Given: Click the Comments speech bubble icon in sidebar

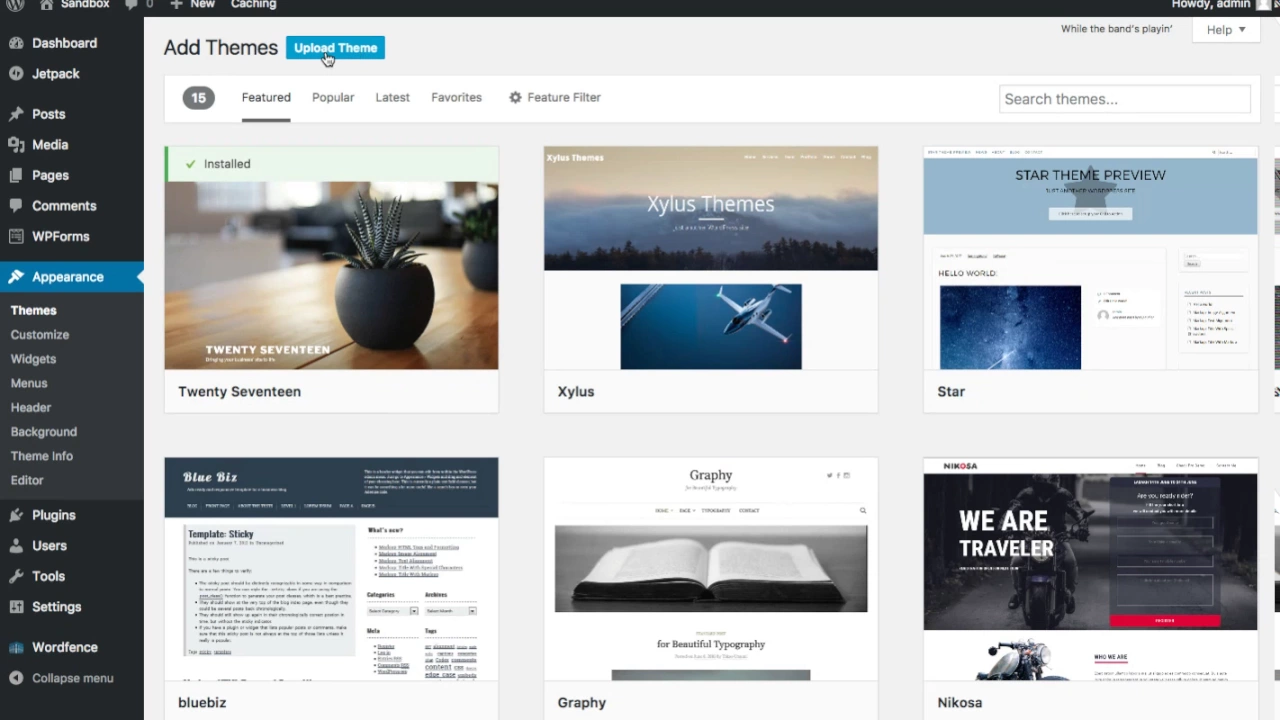Looking at the screenshot, I should (16, 206).
